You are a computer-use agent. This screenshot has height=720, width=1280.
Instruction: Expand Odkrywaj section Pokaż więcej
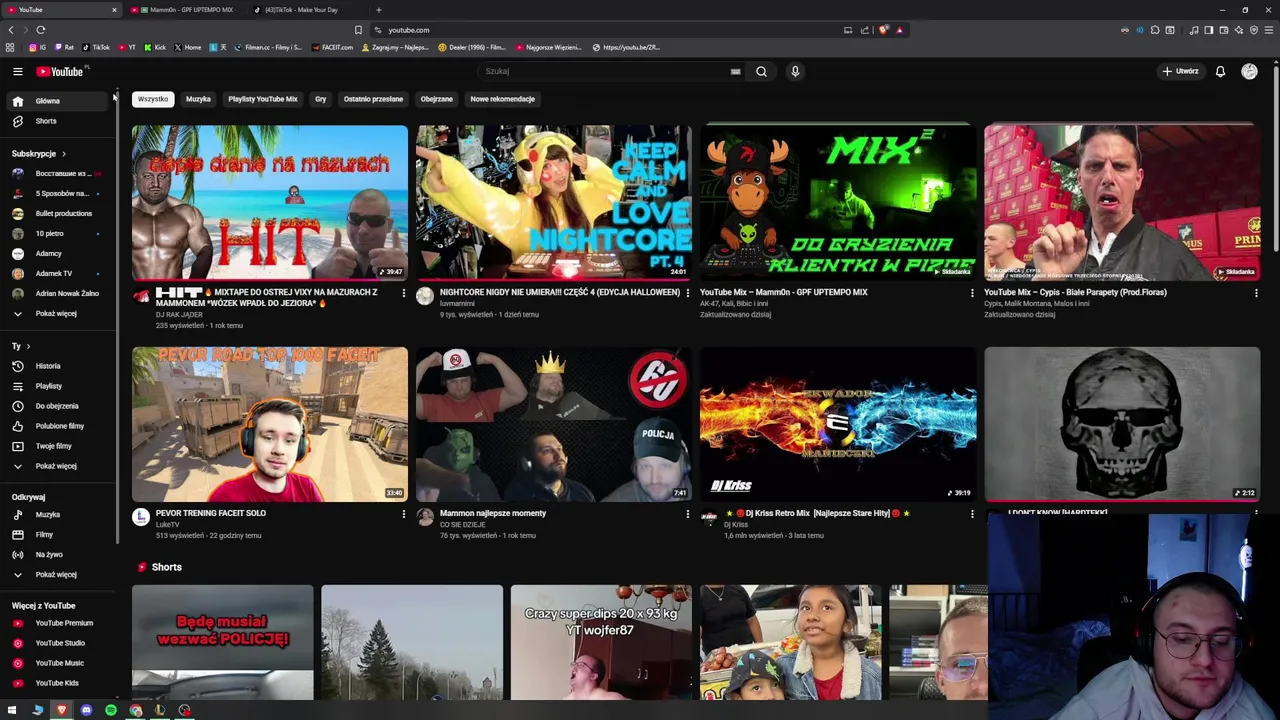click(56, 574)
